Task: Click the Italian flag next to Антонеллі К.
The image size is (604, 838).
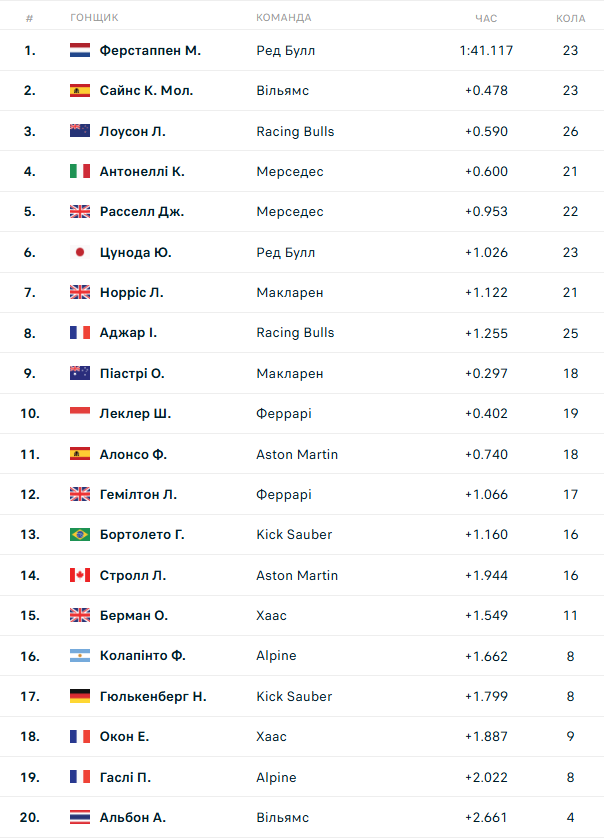Action: 80,171
